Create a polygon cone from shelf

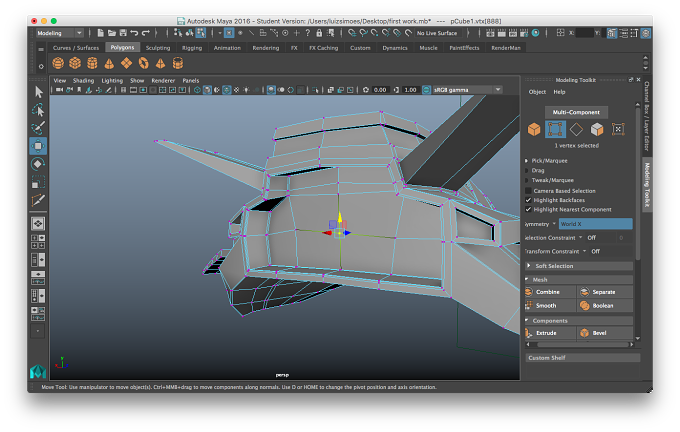pyautogui.click(x=109, y=63)
